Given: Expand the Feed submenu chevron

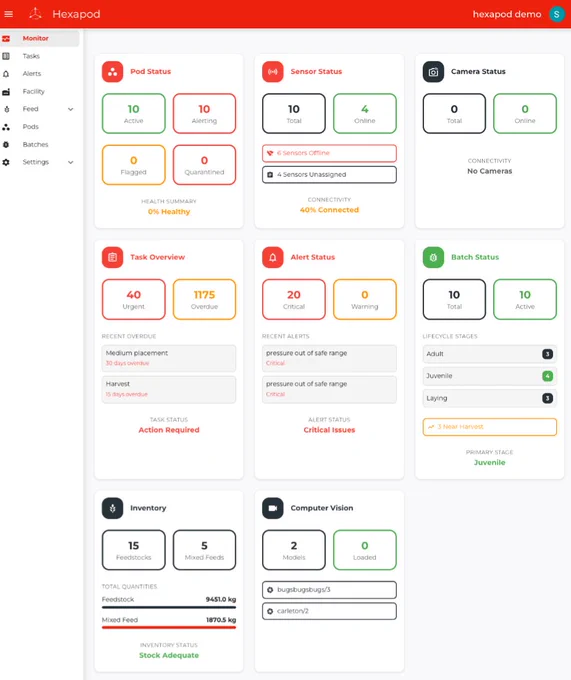Looking at the screenshot, I should pyautogui.click(x=71, y=109).
